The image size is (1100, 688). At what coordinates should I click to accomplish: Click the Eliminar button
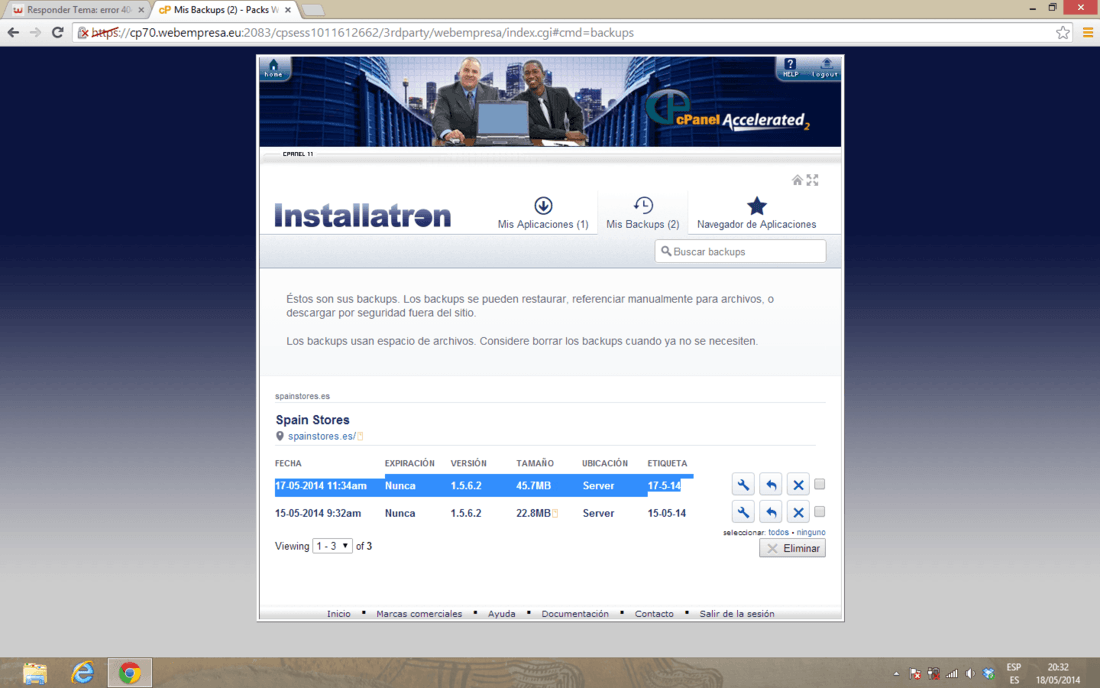pos(792,548)
